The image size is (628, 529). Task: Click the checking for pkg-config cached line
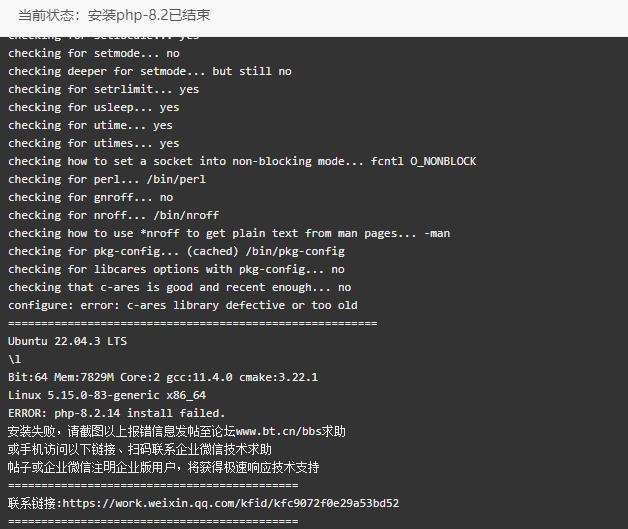pyautogui.click(x=176, y=251)
